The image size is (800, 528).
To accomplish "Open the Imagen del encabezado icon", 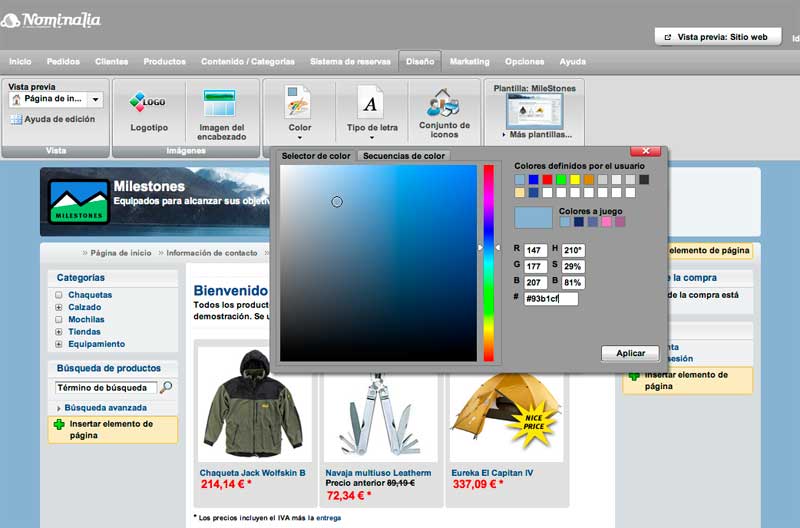I will point(221,103).
